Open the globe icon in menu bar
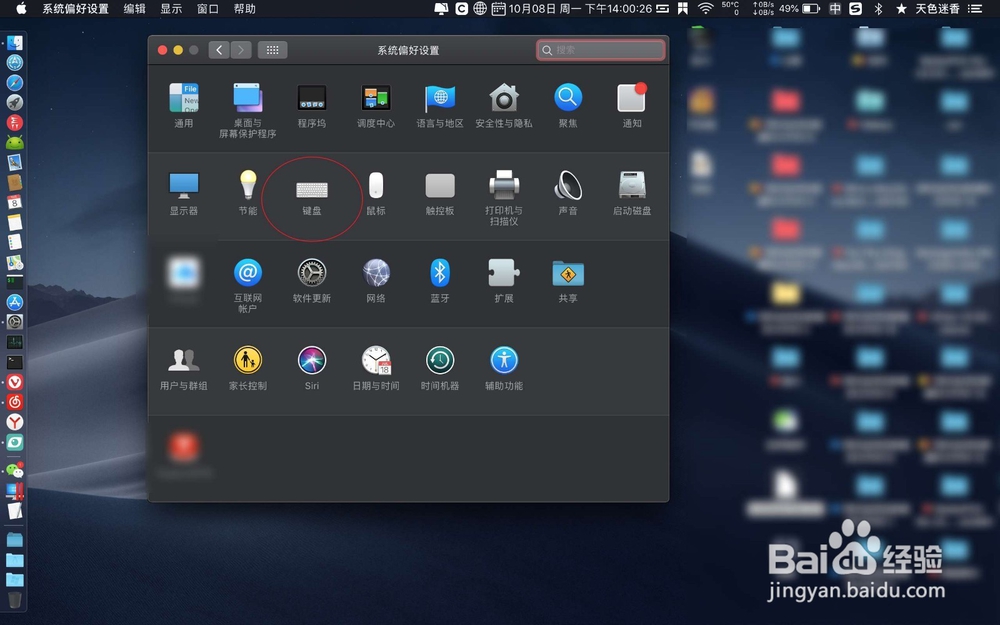Viewport: 1000px width, 625px height. point(480,8)
